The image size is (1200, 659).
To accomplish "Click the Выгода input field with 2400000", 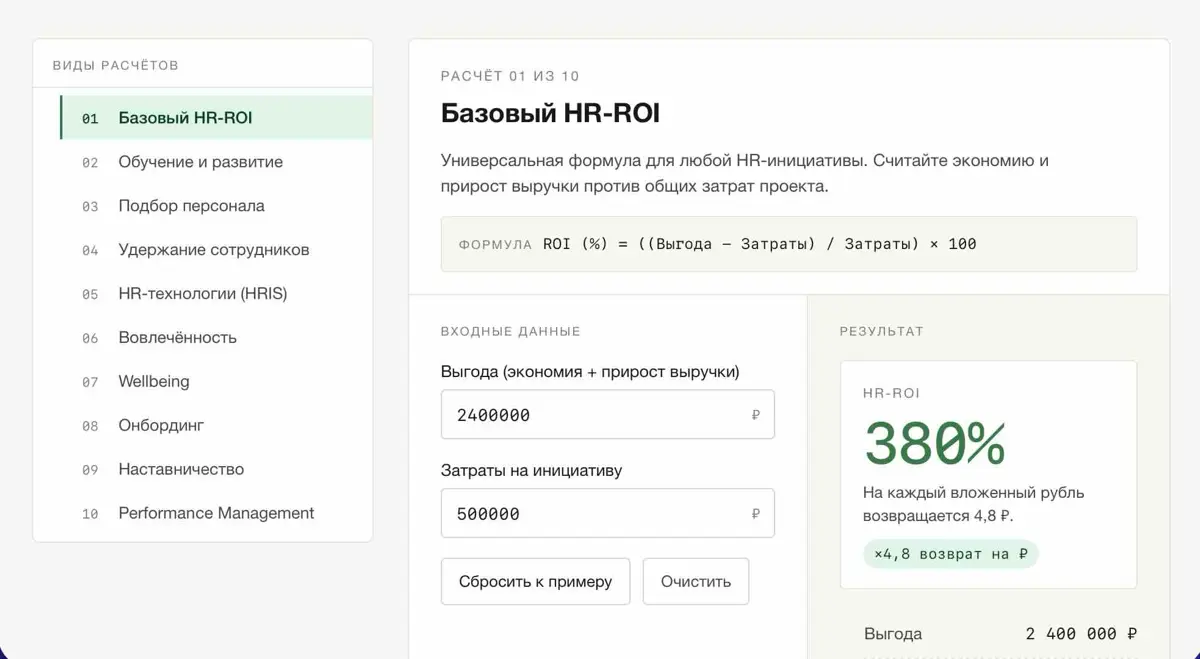I will (x=607, y=414).
